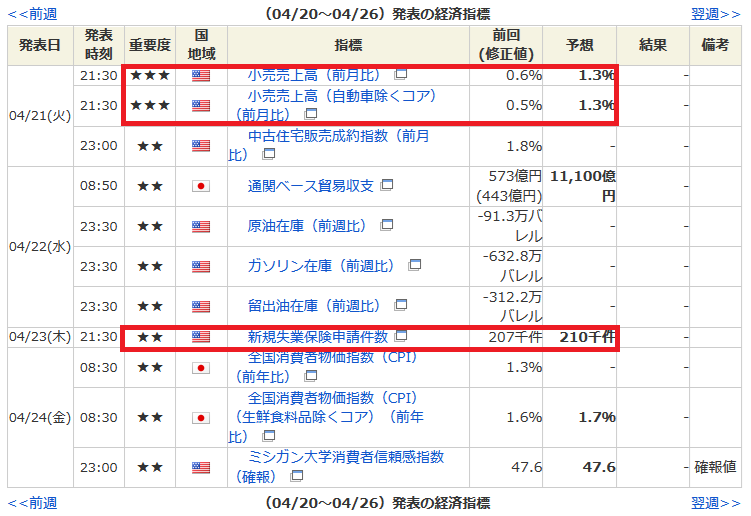Click time 08:50 in 貿易収支 row
The height and width of the screenshot is (516, 751).
[x=99, y=185]
